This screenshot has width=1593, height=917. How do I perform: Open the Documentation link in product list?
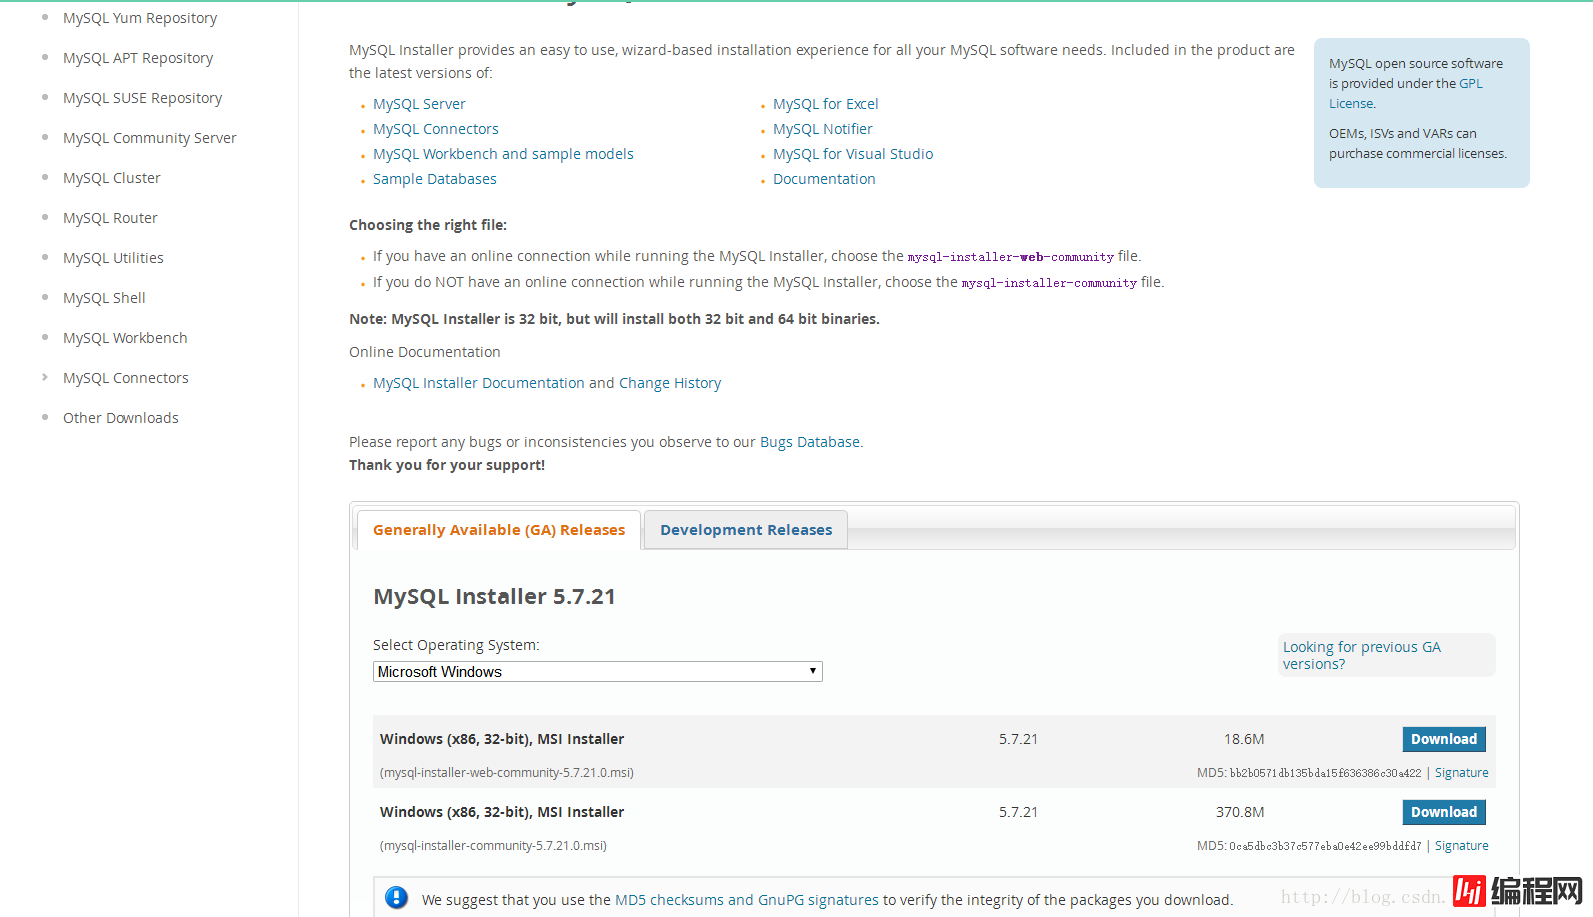coord(824,179)
